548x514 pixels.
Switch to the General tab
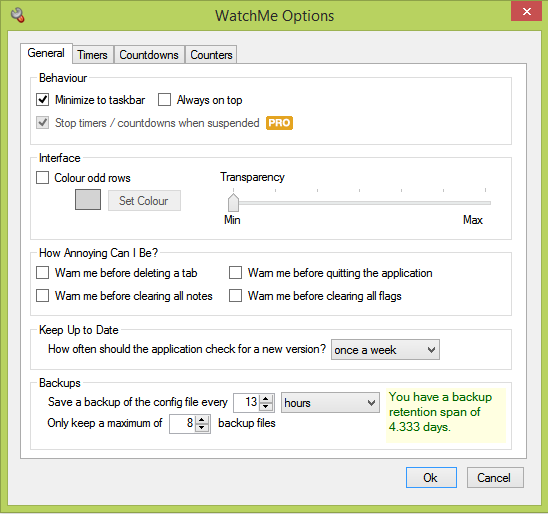pyautogui.click(x=46, y=53)
